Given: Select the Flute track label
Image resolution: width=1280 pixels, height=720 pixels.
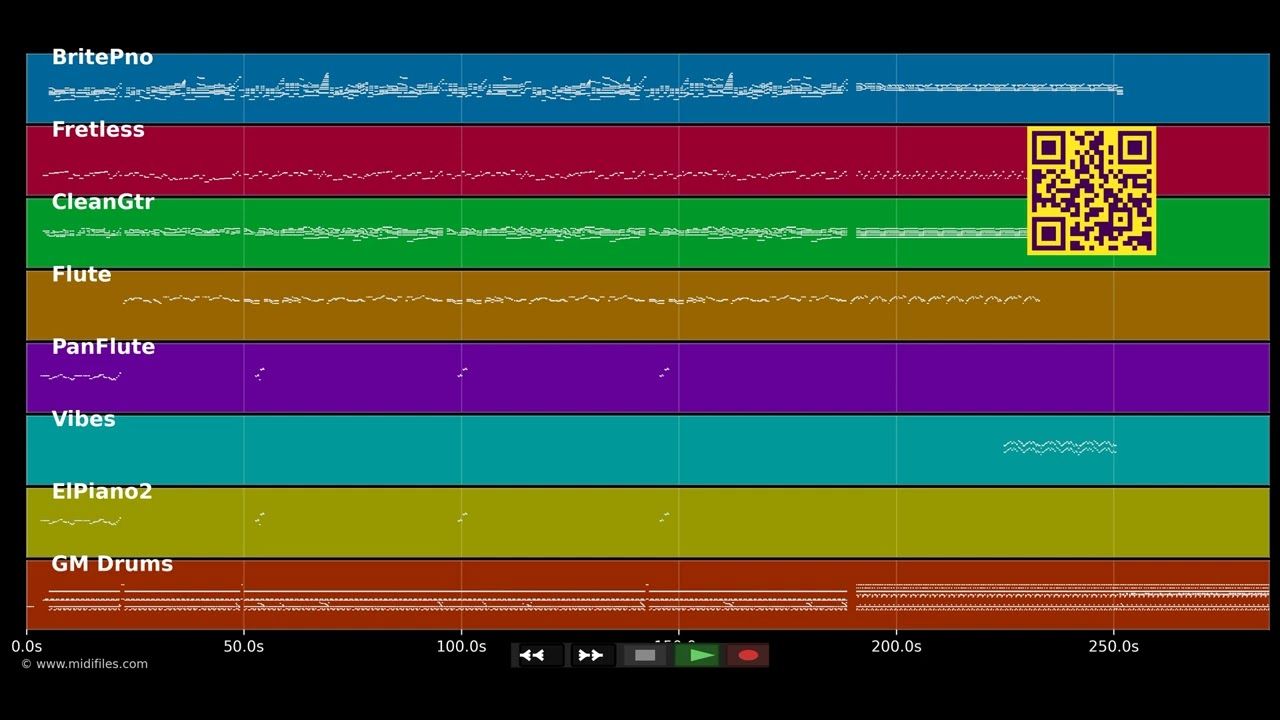Looking at the screenshot, I should point(81,274).
